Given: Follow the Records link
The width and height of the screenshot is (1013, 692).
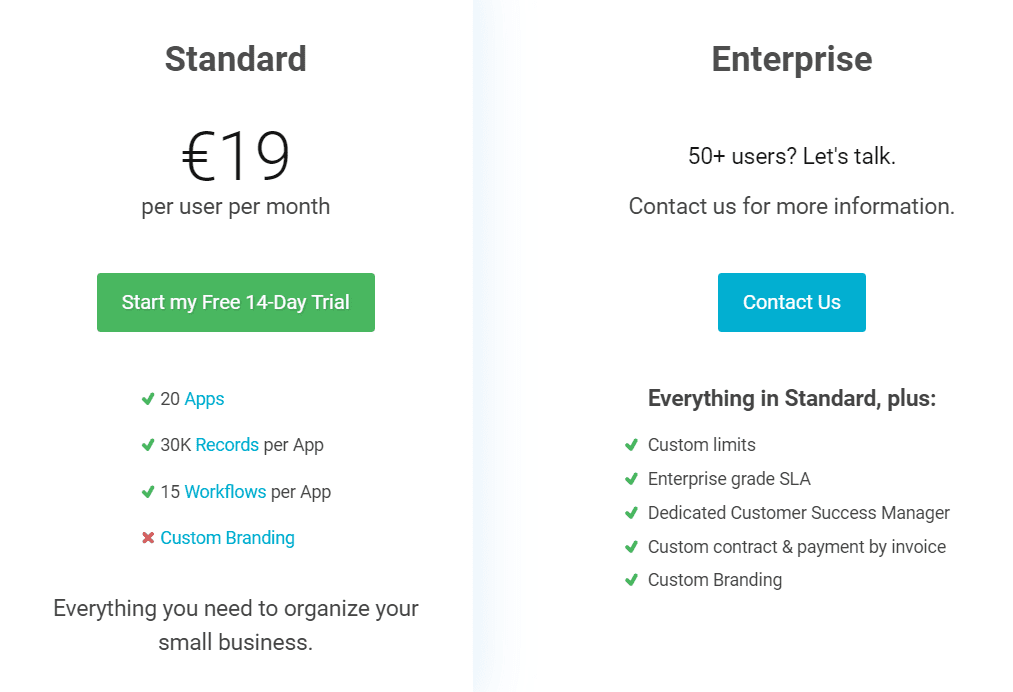Looking at the screenshot, I should click(x=227, y=445).
